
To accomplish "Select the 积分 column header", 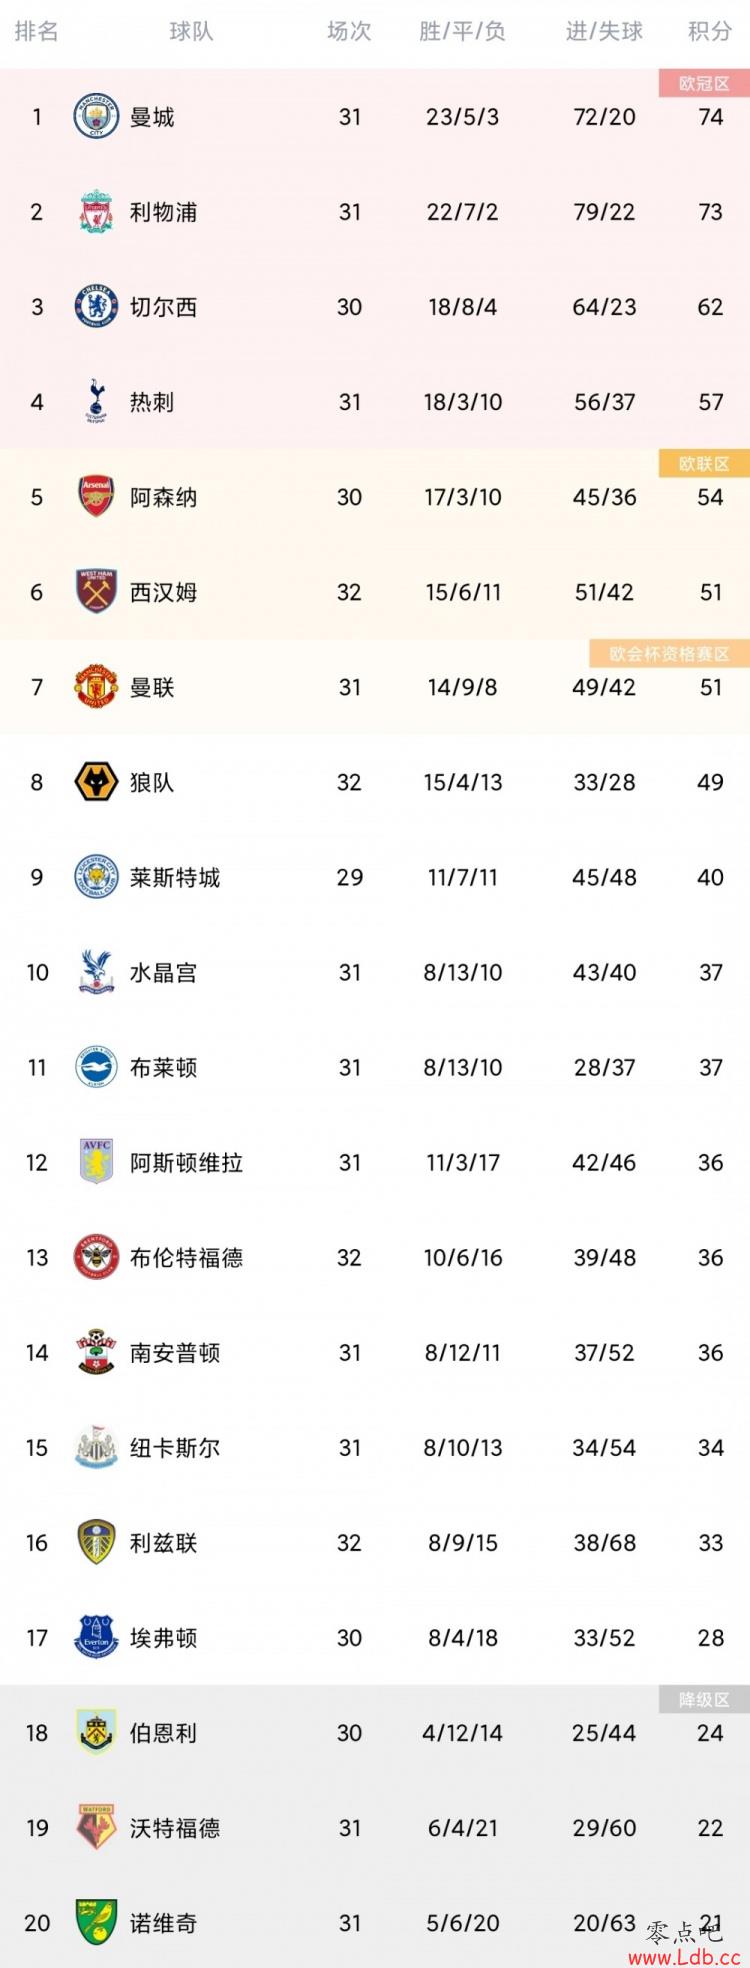I will [710, 32].
